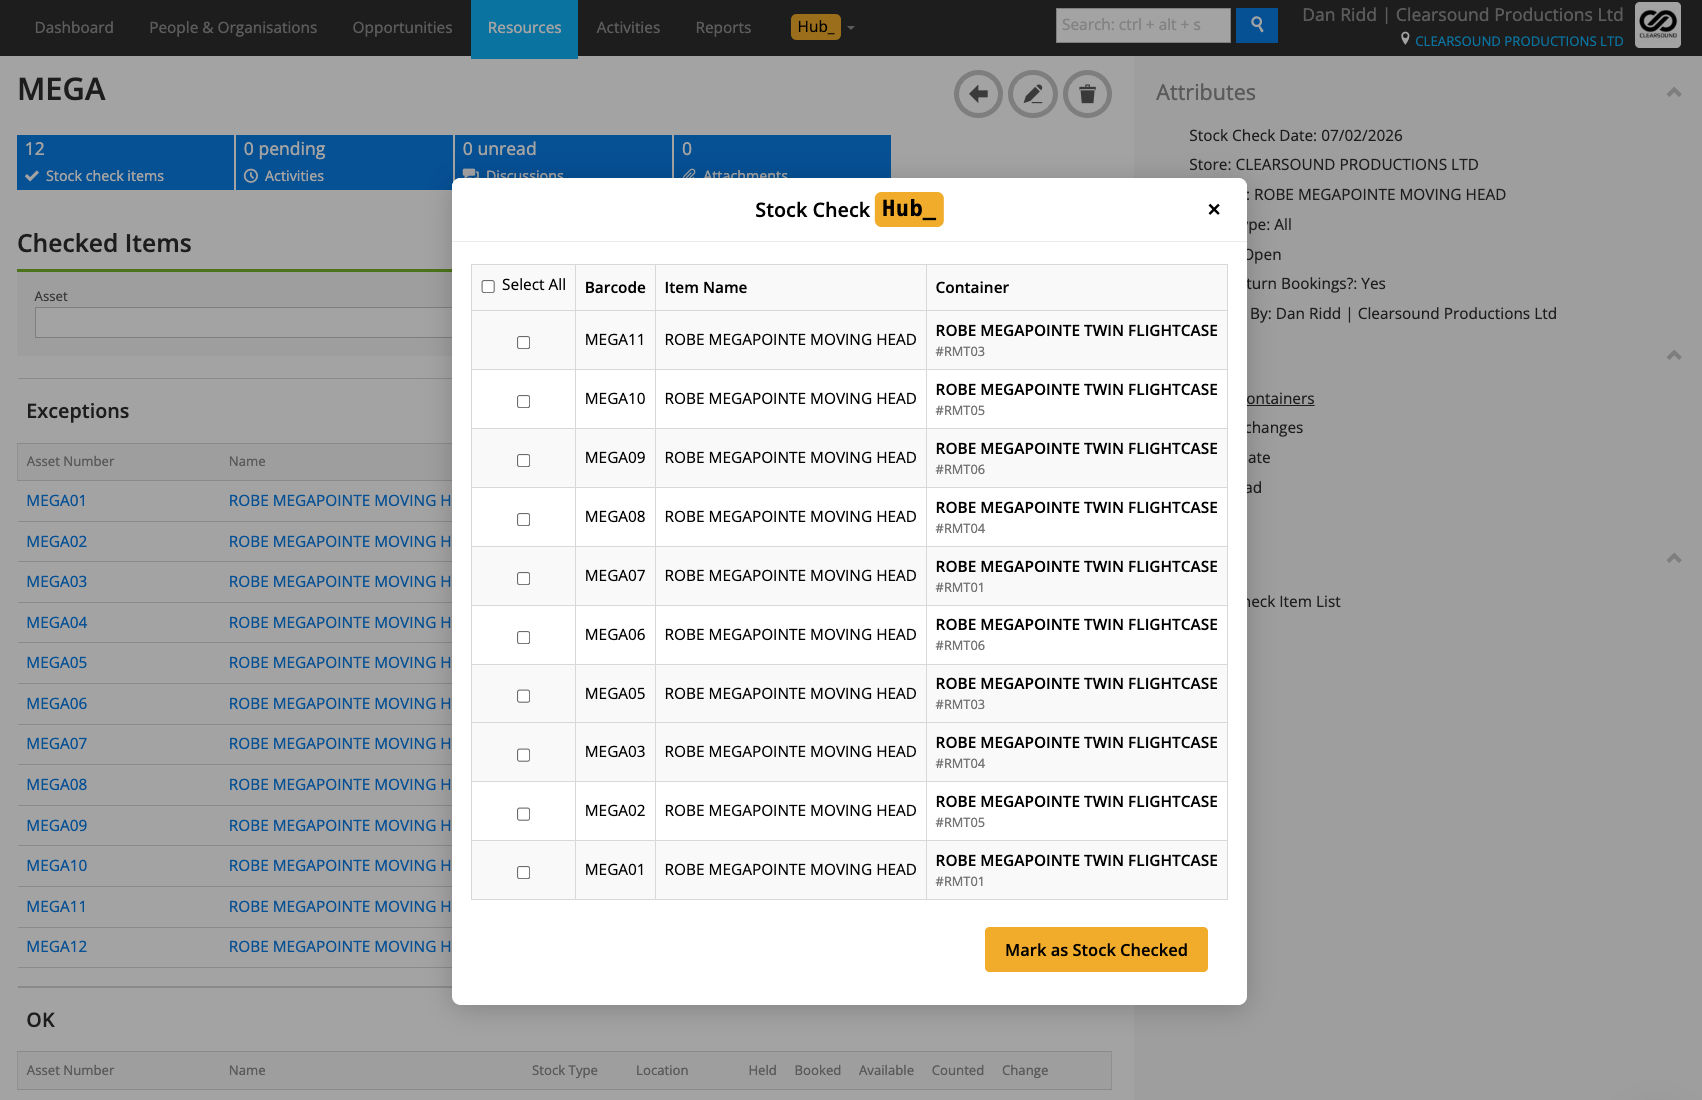Open MEGA04 exception asset link
This screenshot has height=1100, width=1702.
[56, 622]
